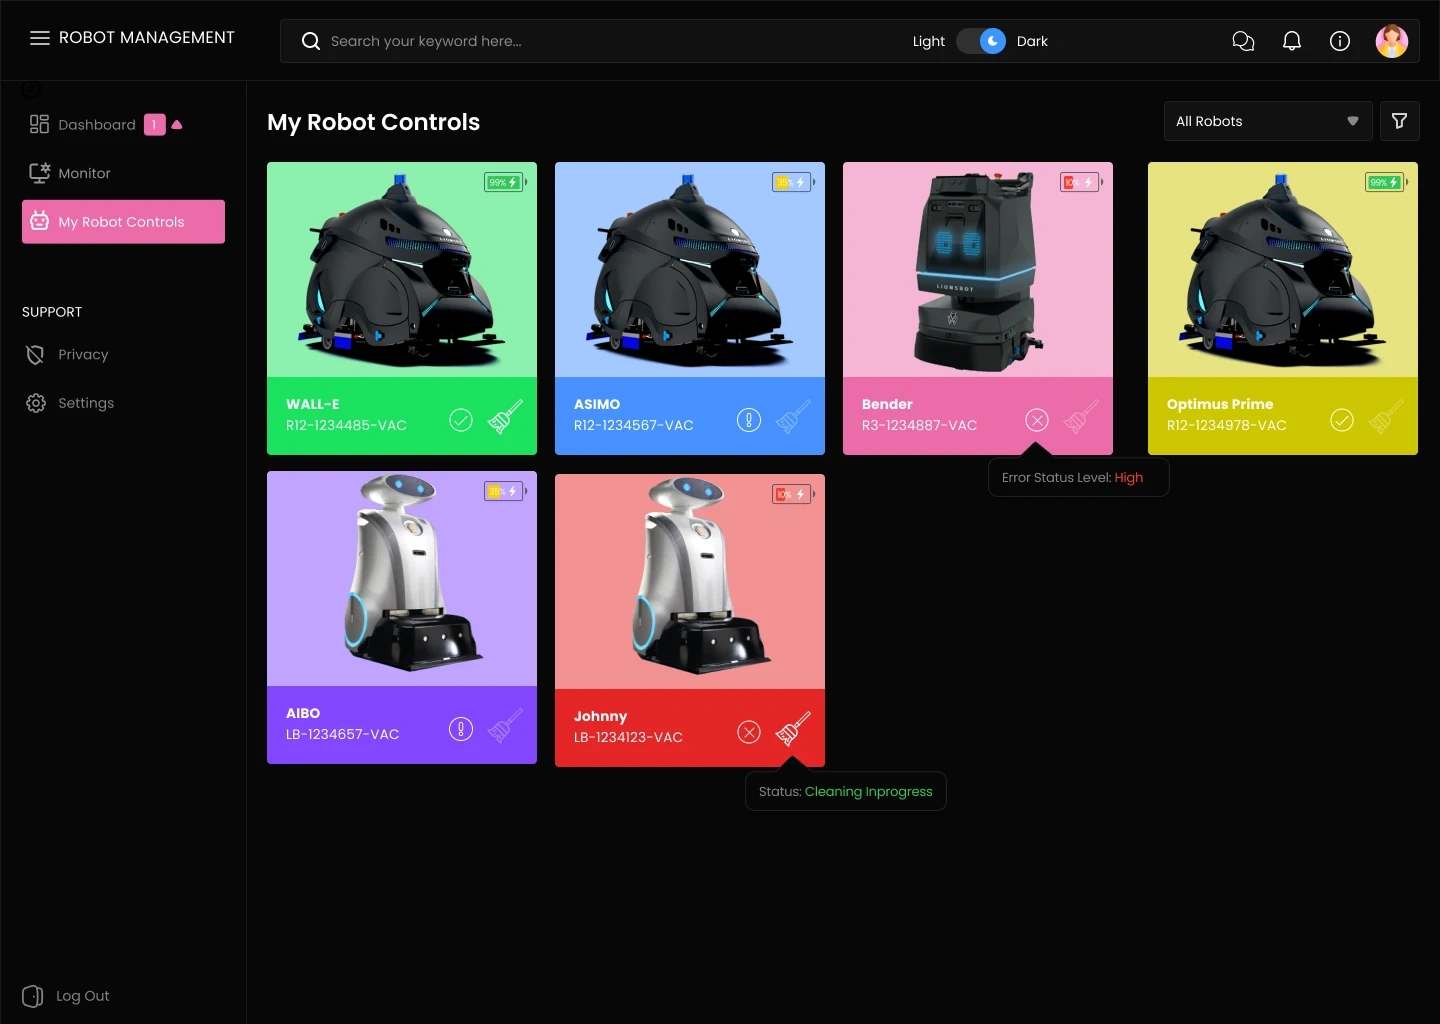Open the user profile avatar
Image resolution: width=1440 pixels, height=1024 pixels.
point(1392,41)
